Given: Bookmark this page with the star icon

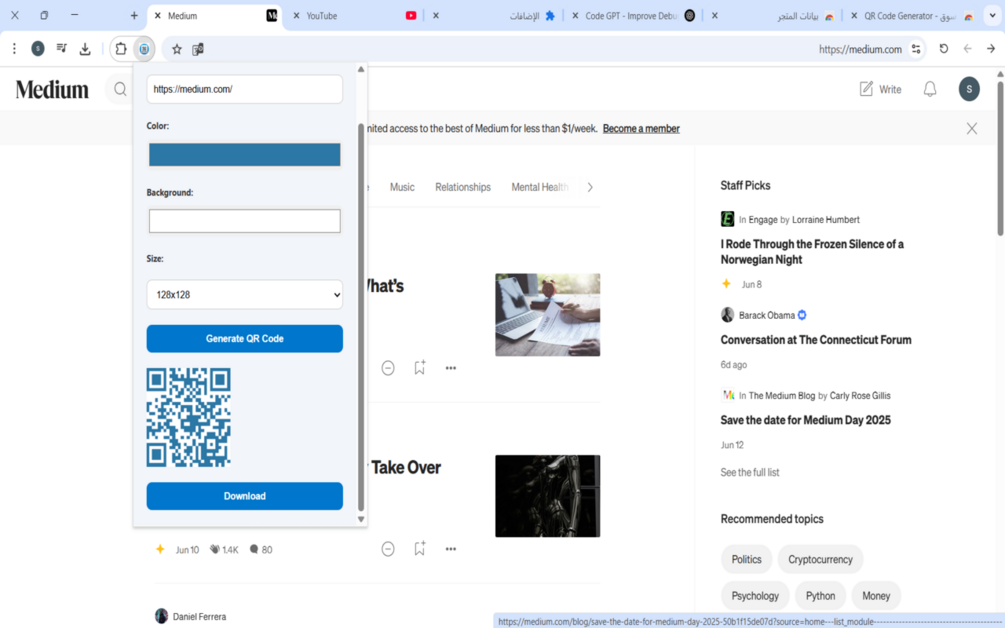Looking at the screenshot, I should pyautogui.click(x=177, y=49).
